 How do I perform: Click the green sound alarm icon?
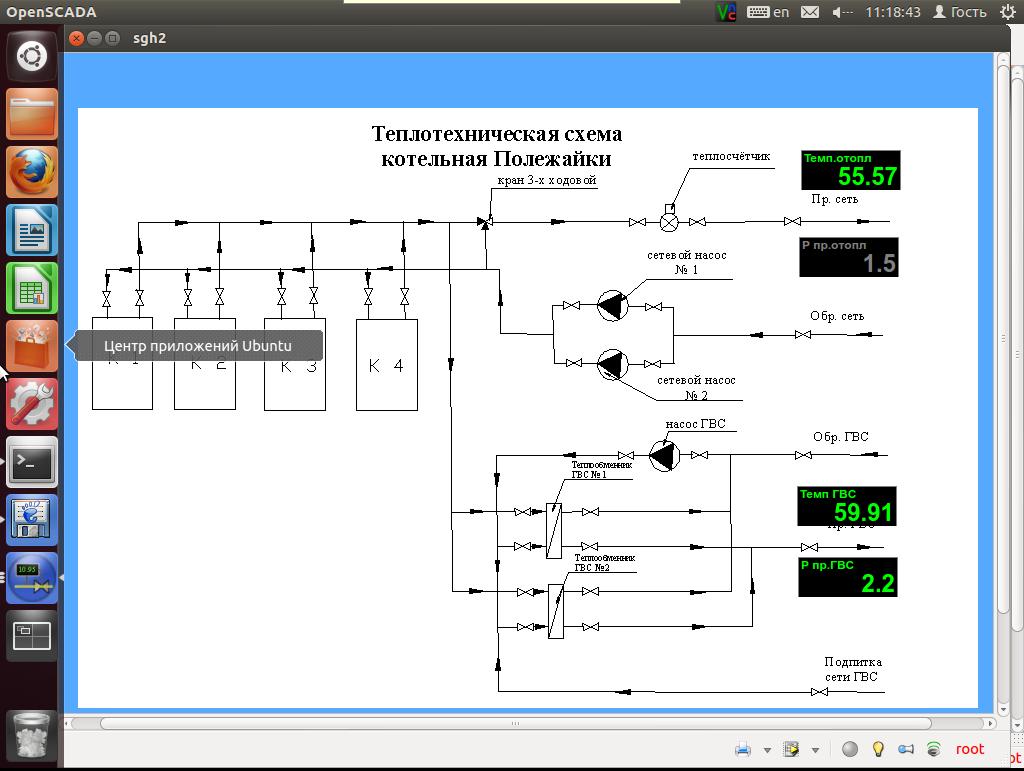point(933,749)
